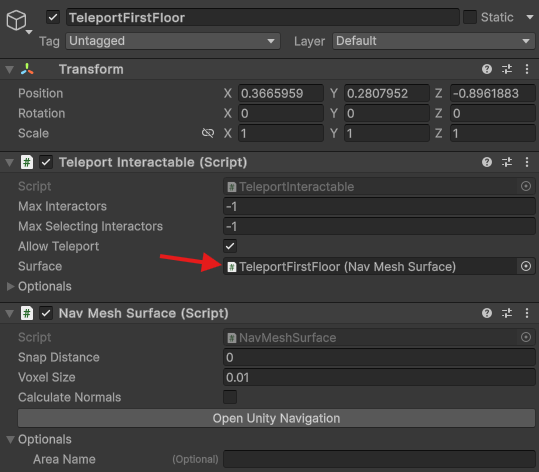Click the GameObject cube icon selector
The height and width of the screenshot is (472, 539).
16,20
